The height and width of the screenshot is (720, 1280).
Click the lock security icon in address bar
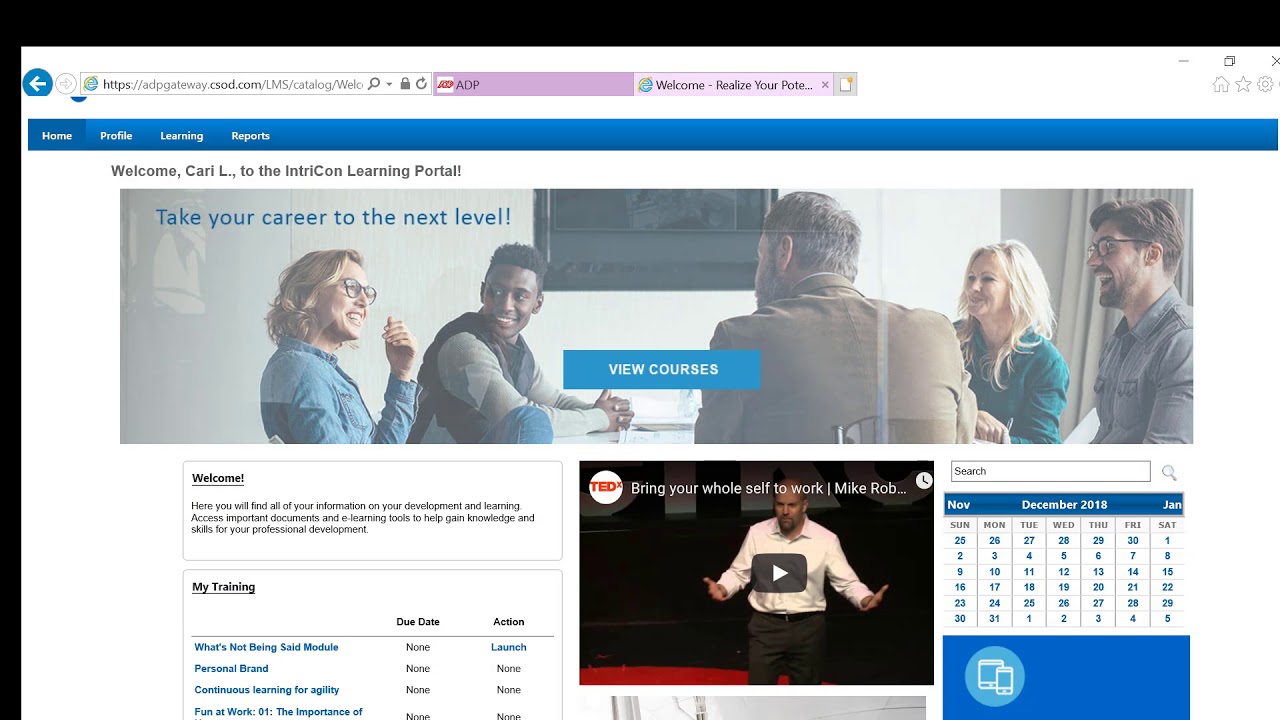[405, 84]
